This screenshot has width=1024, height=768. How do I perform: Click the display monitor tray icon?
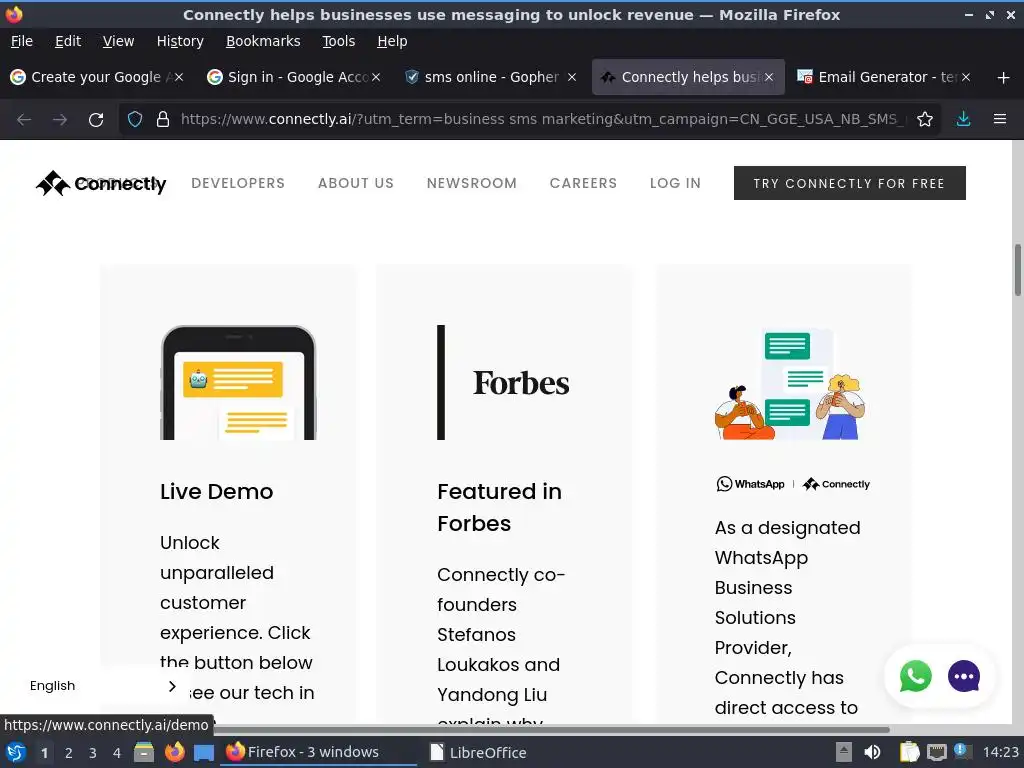coord(936,752)
